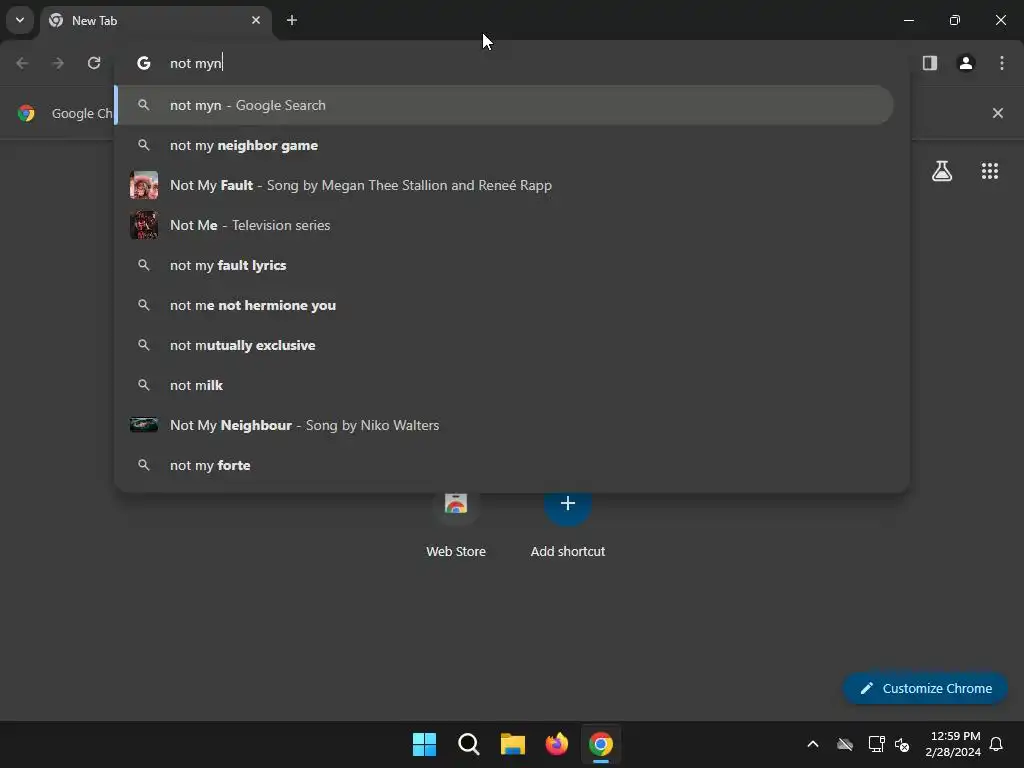This screenshot has width=1024, height=768.
Task: Select the New Tab tab
Action: coord(156,21)
